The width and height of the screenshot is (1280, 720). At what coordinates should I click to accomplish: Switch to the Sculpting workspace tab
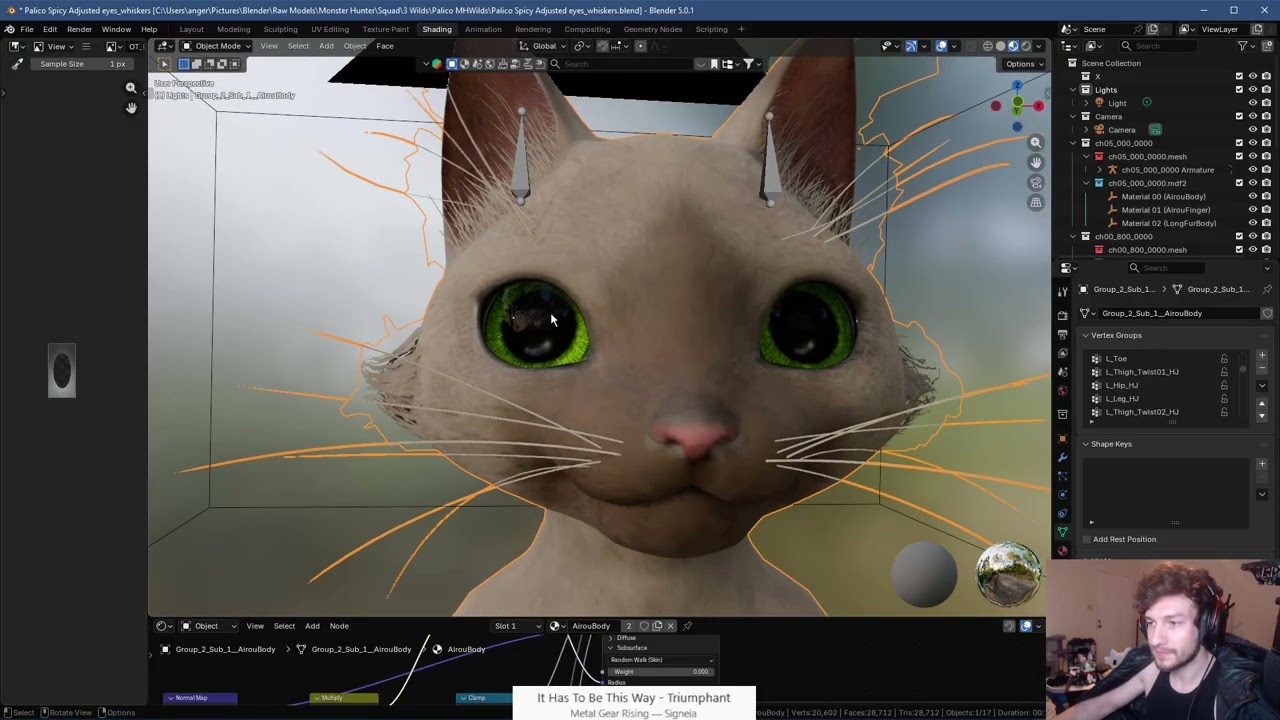point(280,29)
